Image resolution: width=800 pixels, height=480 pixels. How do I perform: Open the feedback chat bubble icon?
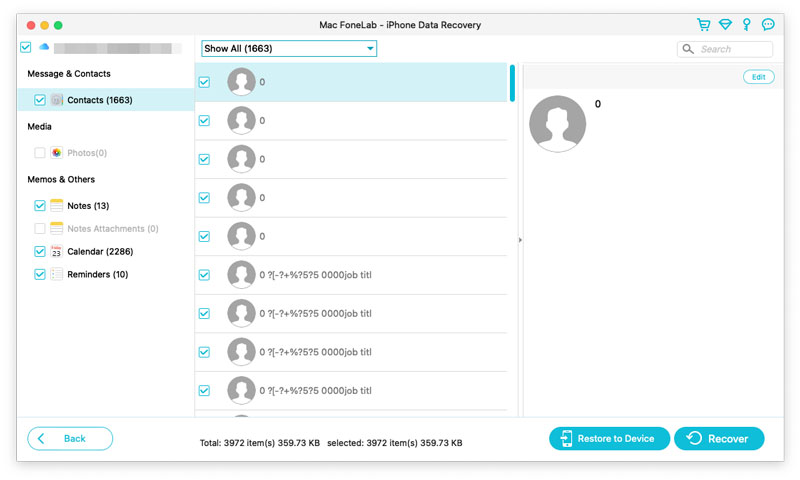(768, 24)
